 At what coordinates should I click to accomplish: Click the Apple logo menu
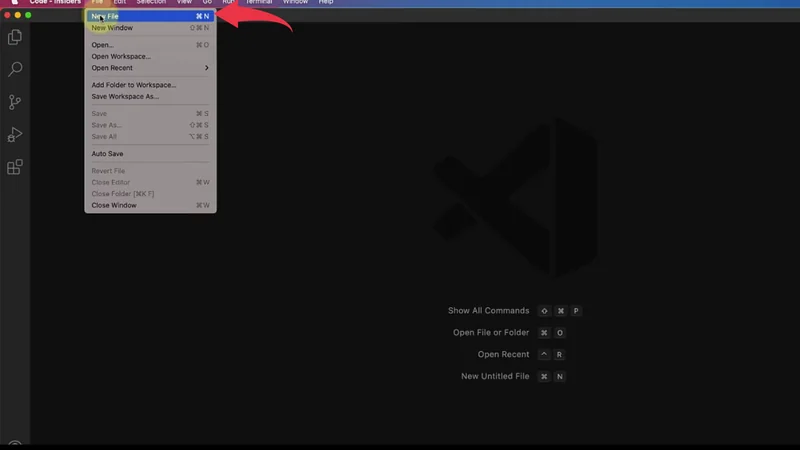coord(14,2)
